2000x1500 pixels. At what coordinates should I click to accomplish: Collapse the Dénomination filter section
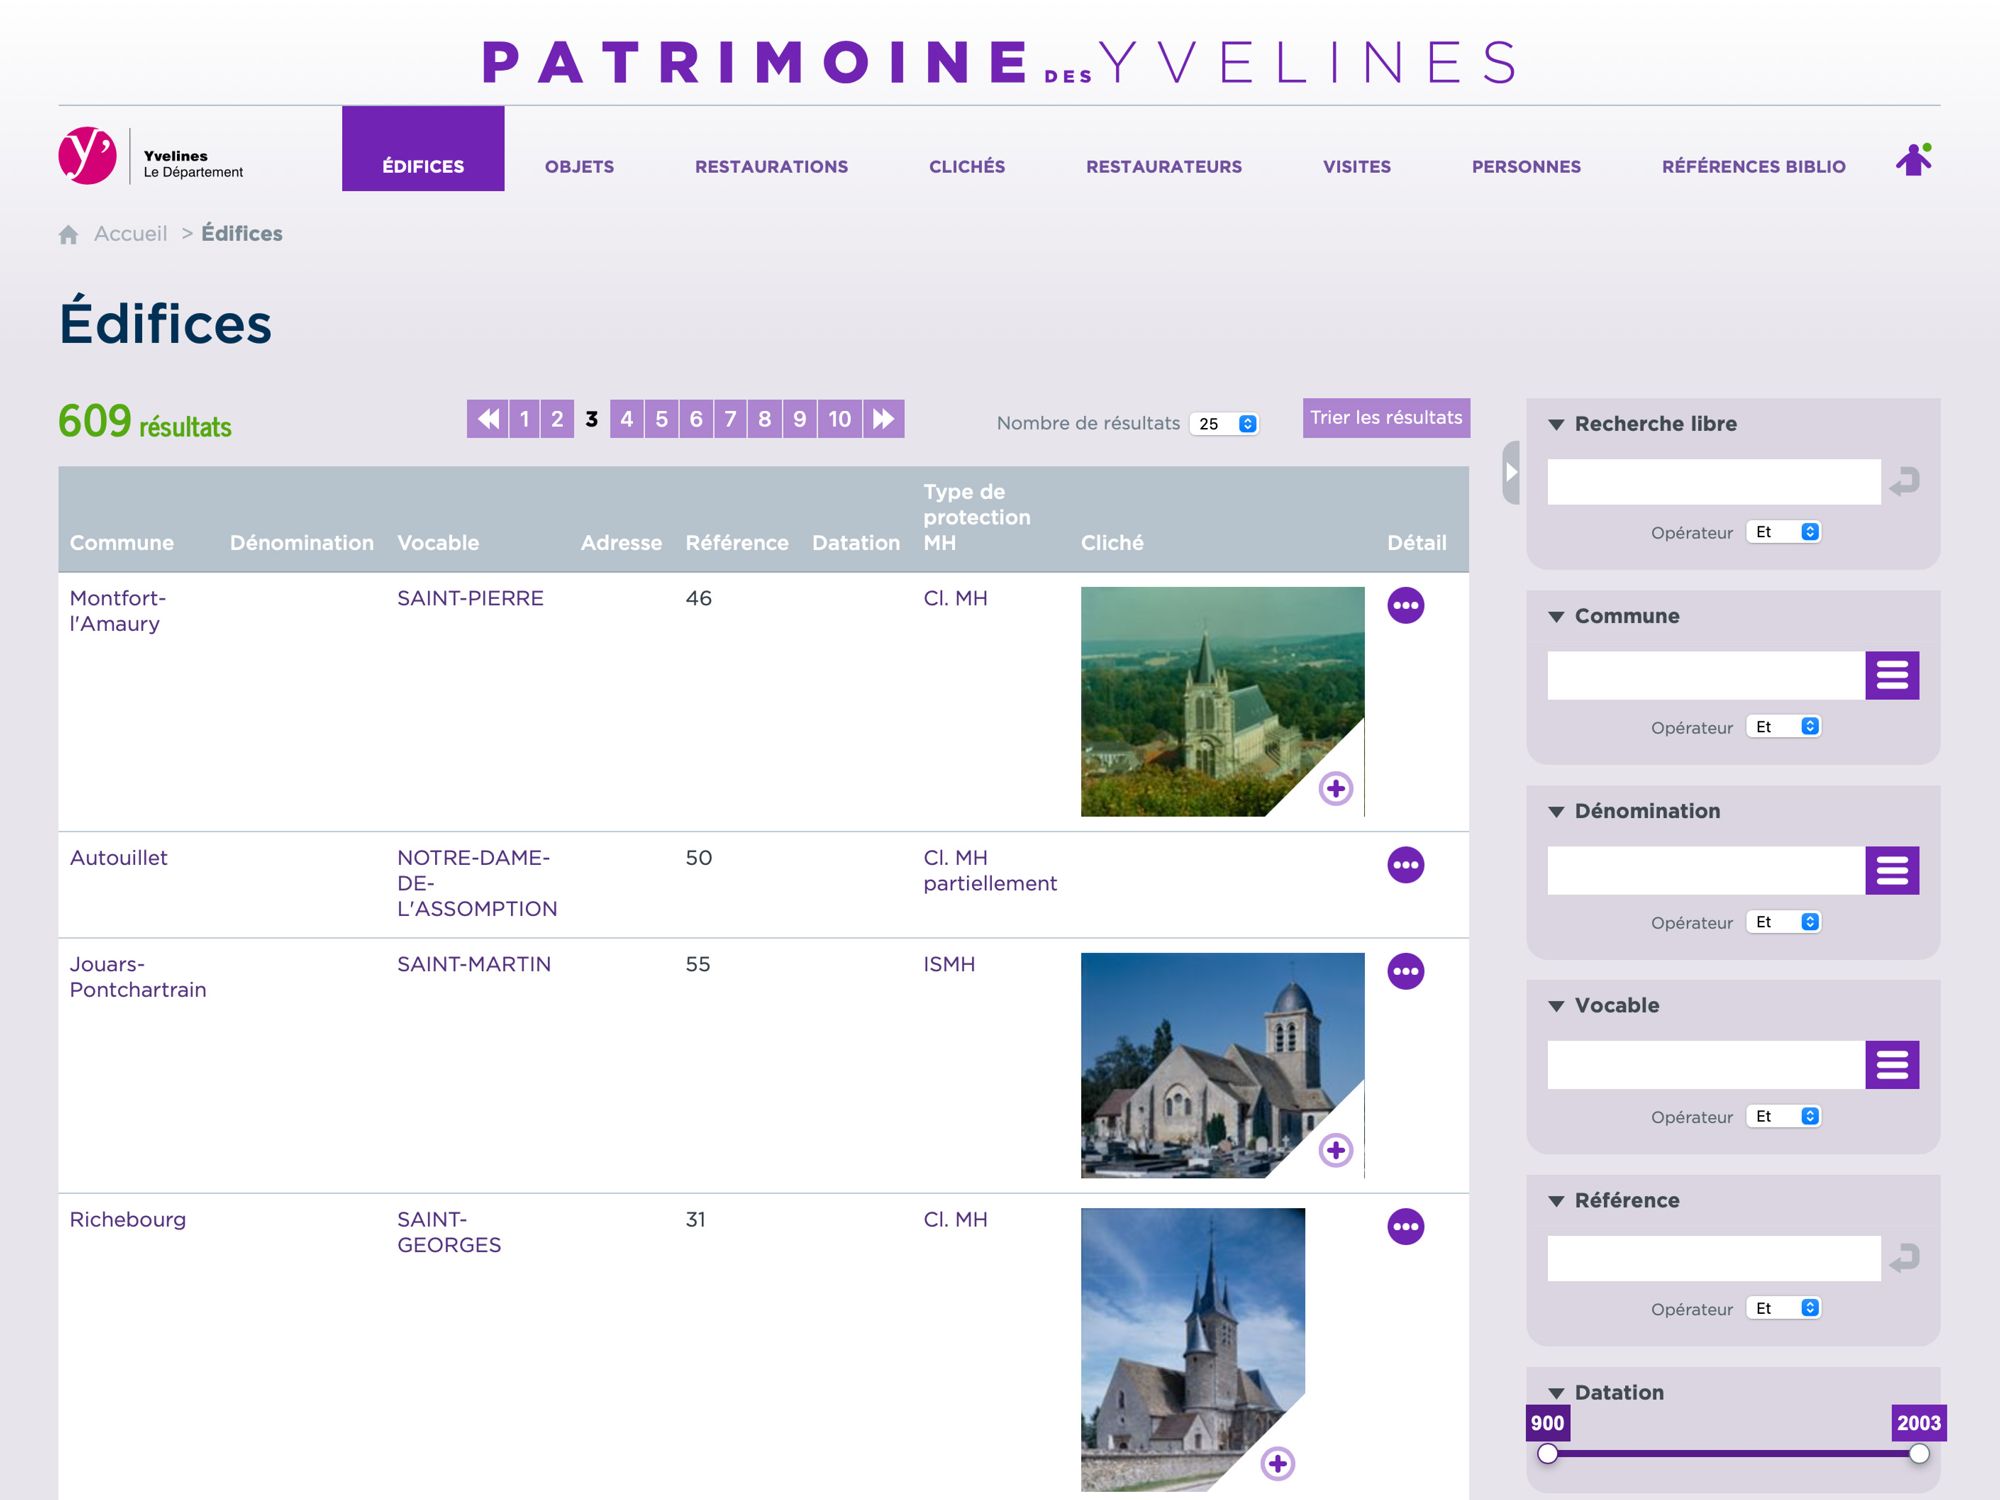coord(1556,812)
